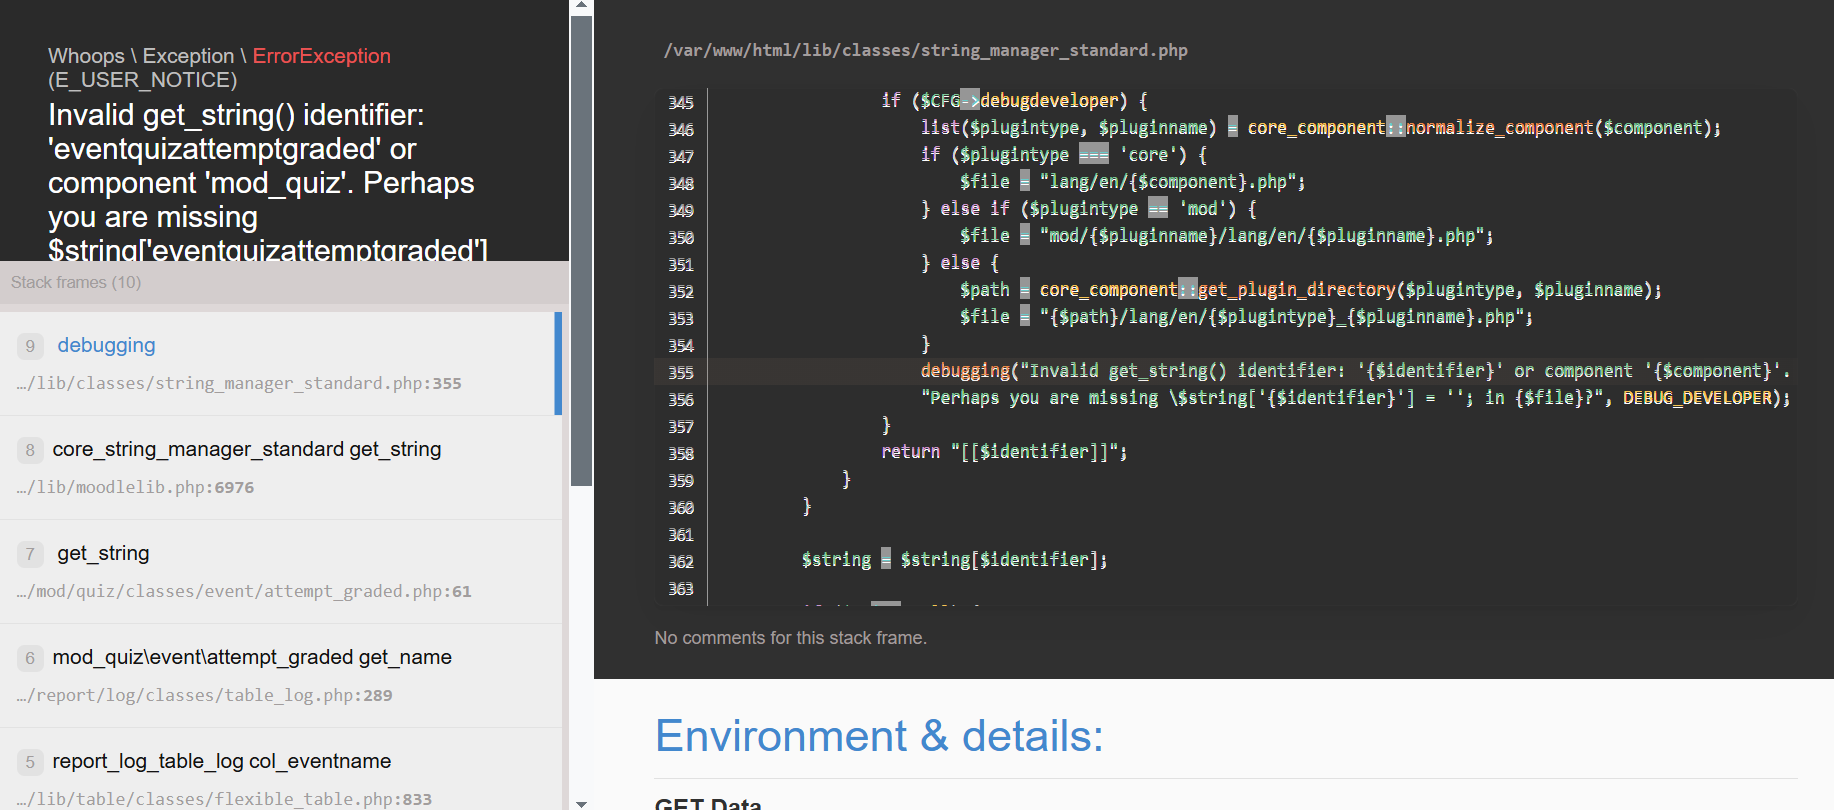Click the frame number 5 badge
This screenshot has height=810, width=1834.
[x=30, y=762]
